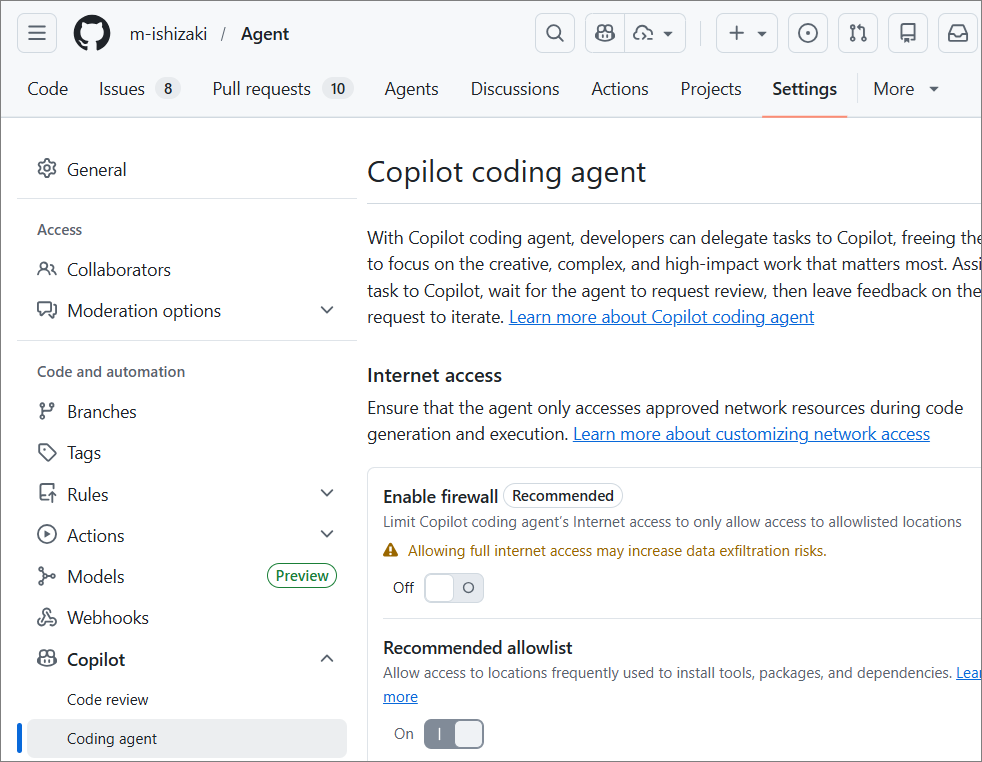
Task: Click the Tags label icon
Action: pos(47,452)
